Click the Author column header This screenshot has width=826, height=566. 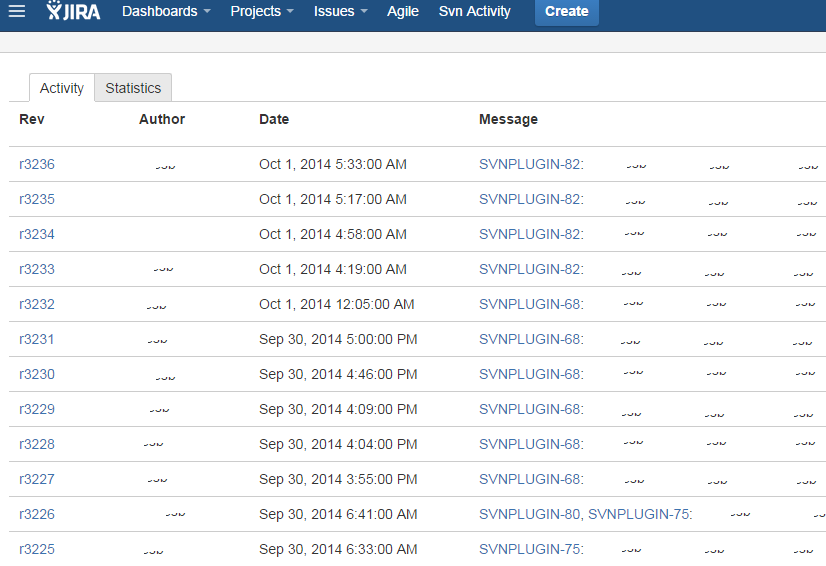[162, 119]
